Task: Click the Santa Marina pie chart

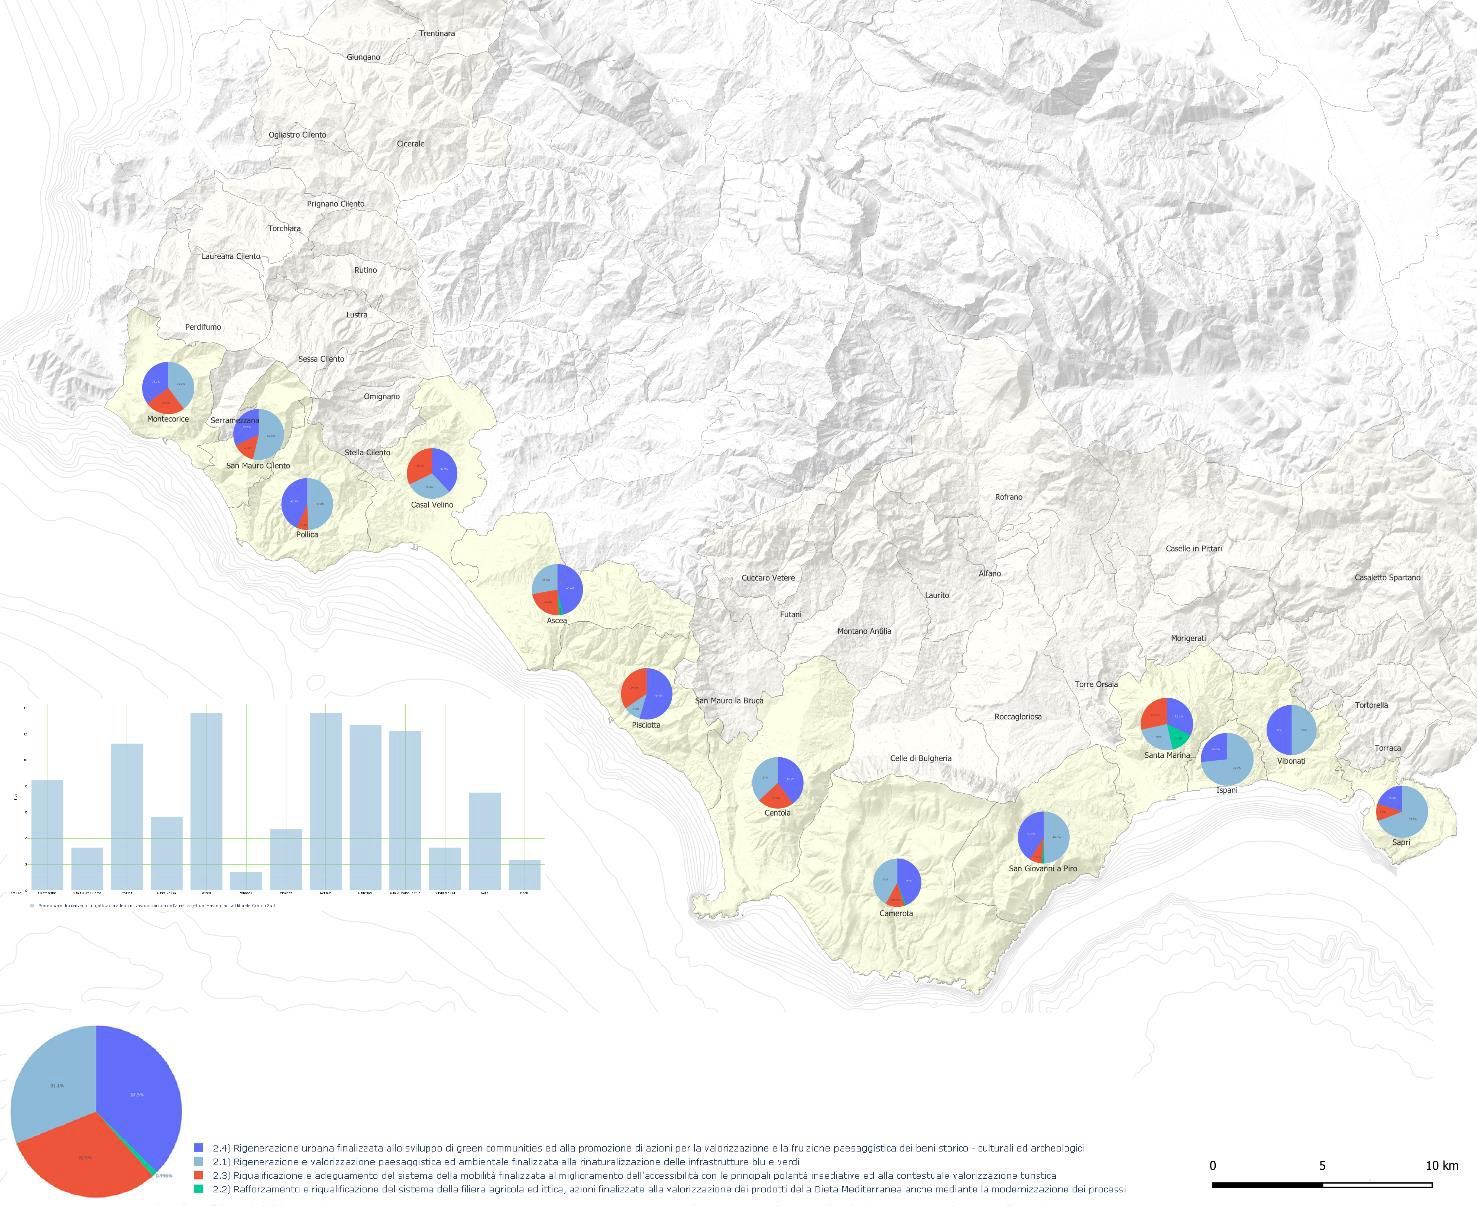Action: click(x=1167, y=723)
